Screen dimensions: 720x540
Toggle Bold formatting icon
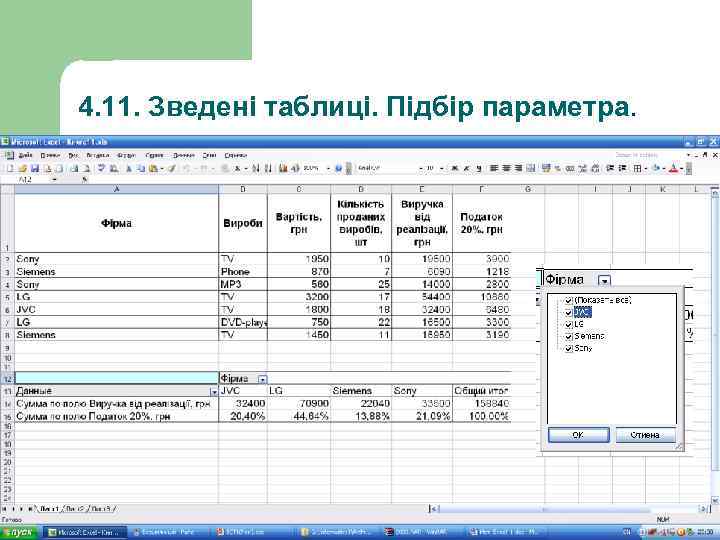pos(455,169)
